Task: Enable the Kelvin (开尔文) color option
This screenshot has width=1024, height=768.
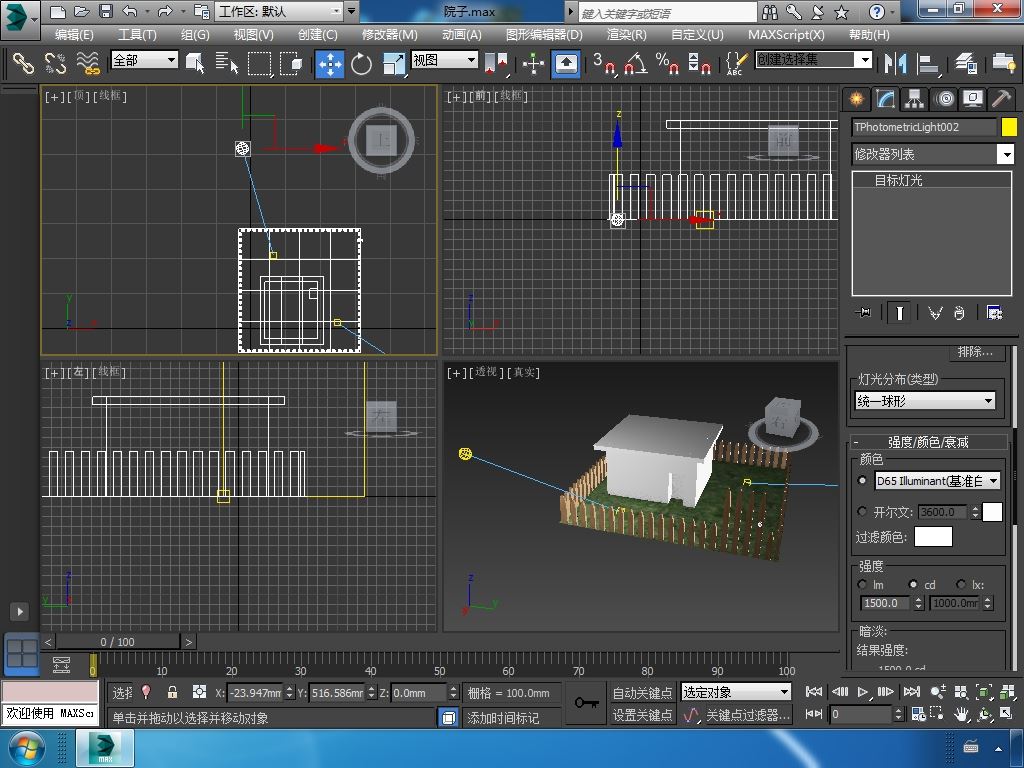Action: coord(863,512)
